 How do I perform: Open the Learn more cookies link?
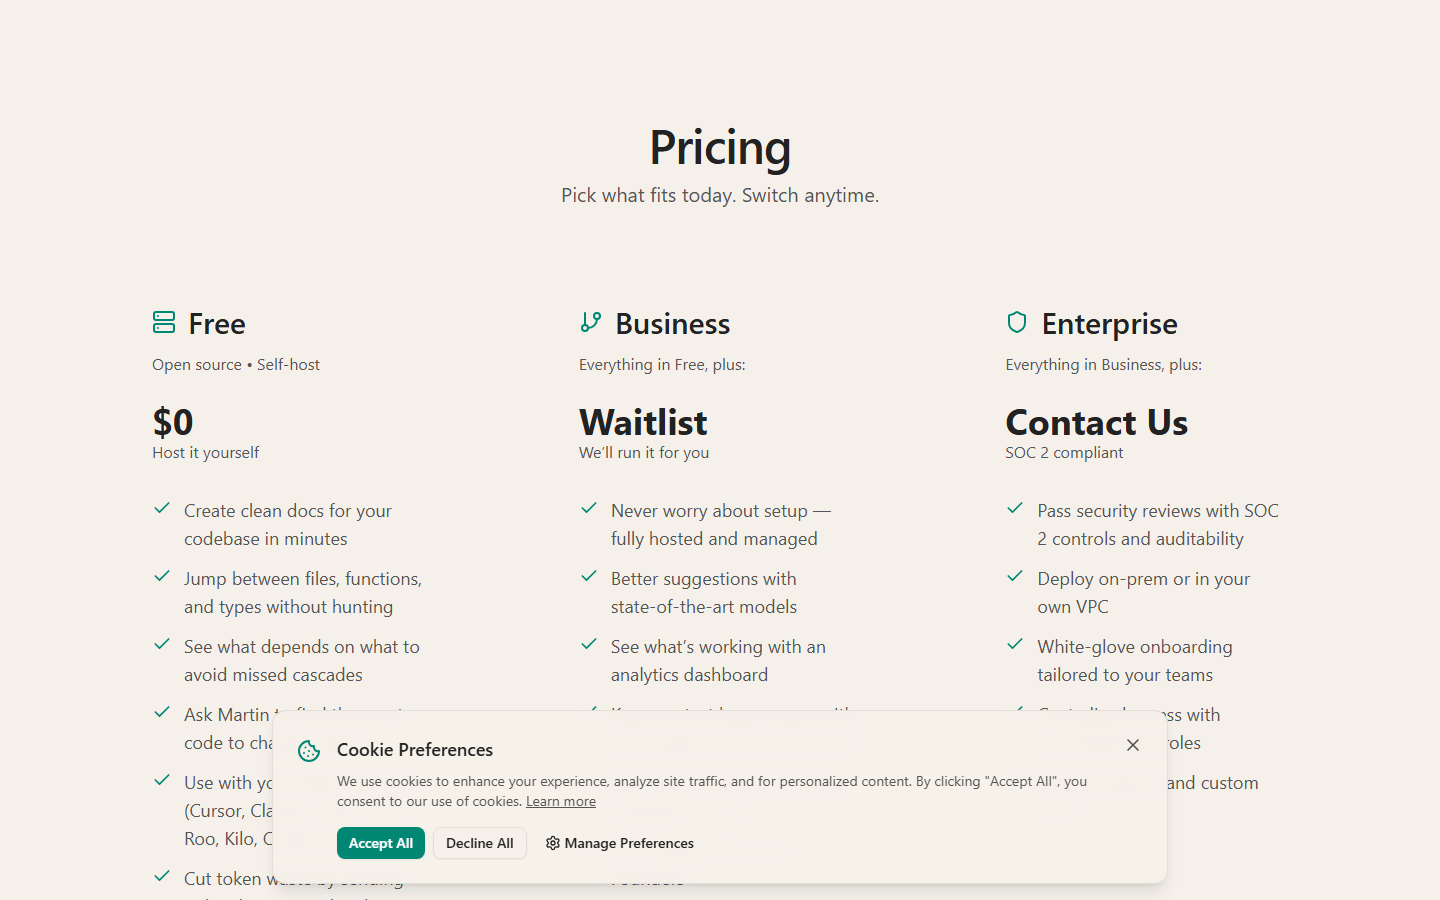[561, 801]
